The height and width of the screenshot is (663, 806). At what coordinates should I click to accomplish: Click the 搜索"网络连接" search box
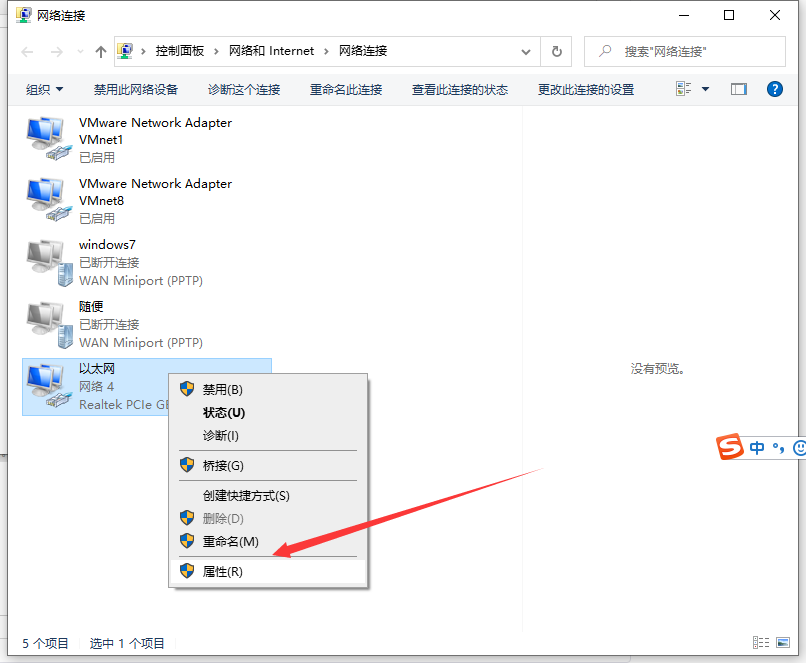(690, 51)
